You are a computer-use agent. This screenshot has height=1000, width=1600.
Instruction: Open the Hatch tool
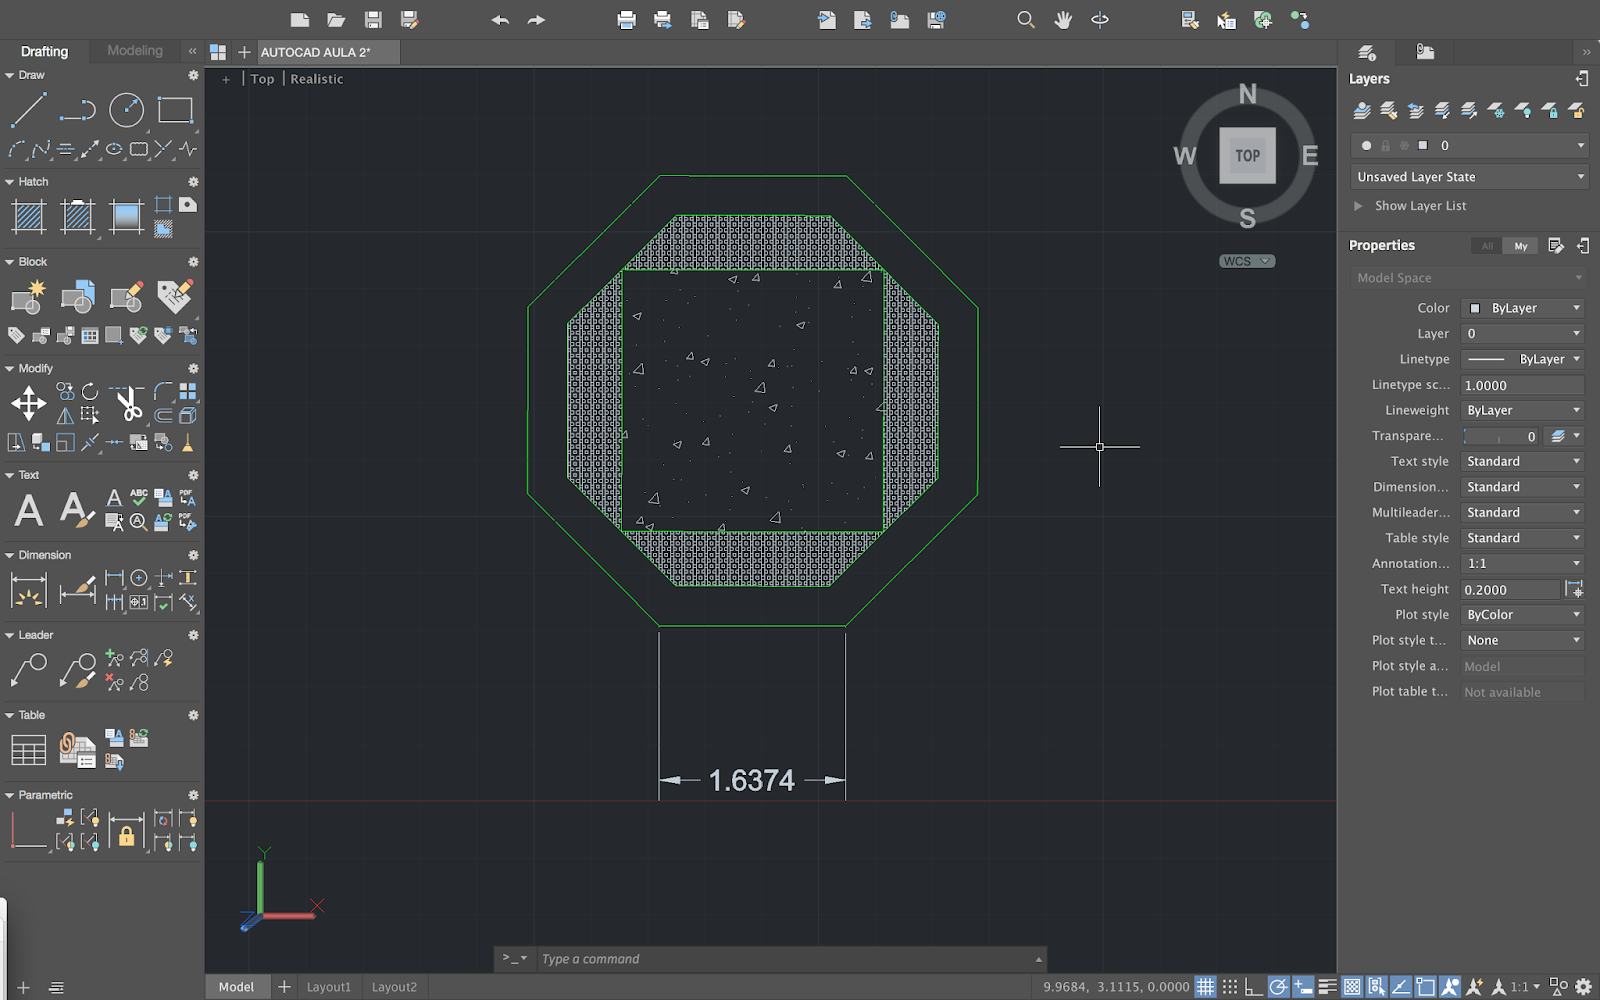coord(27,216)
